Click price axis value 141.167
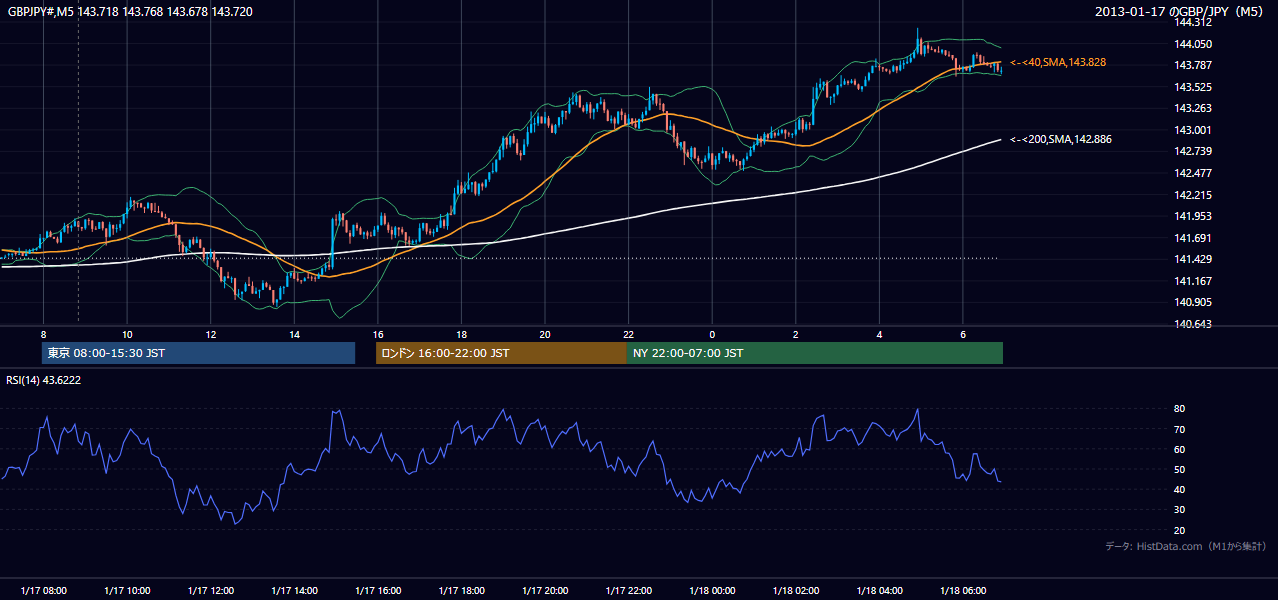This screenshot has width=1278, height=600. click(1192, 281)
